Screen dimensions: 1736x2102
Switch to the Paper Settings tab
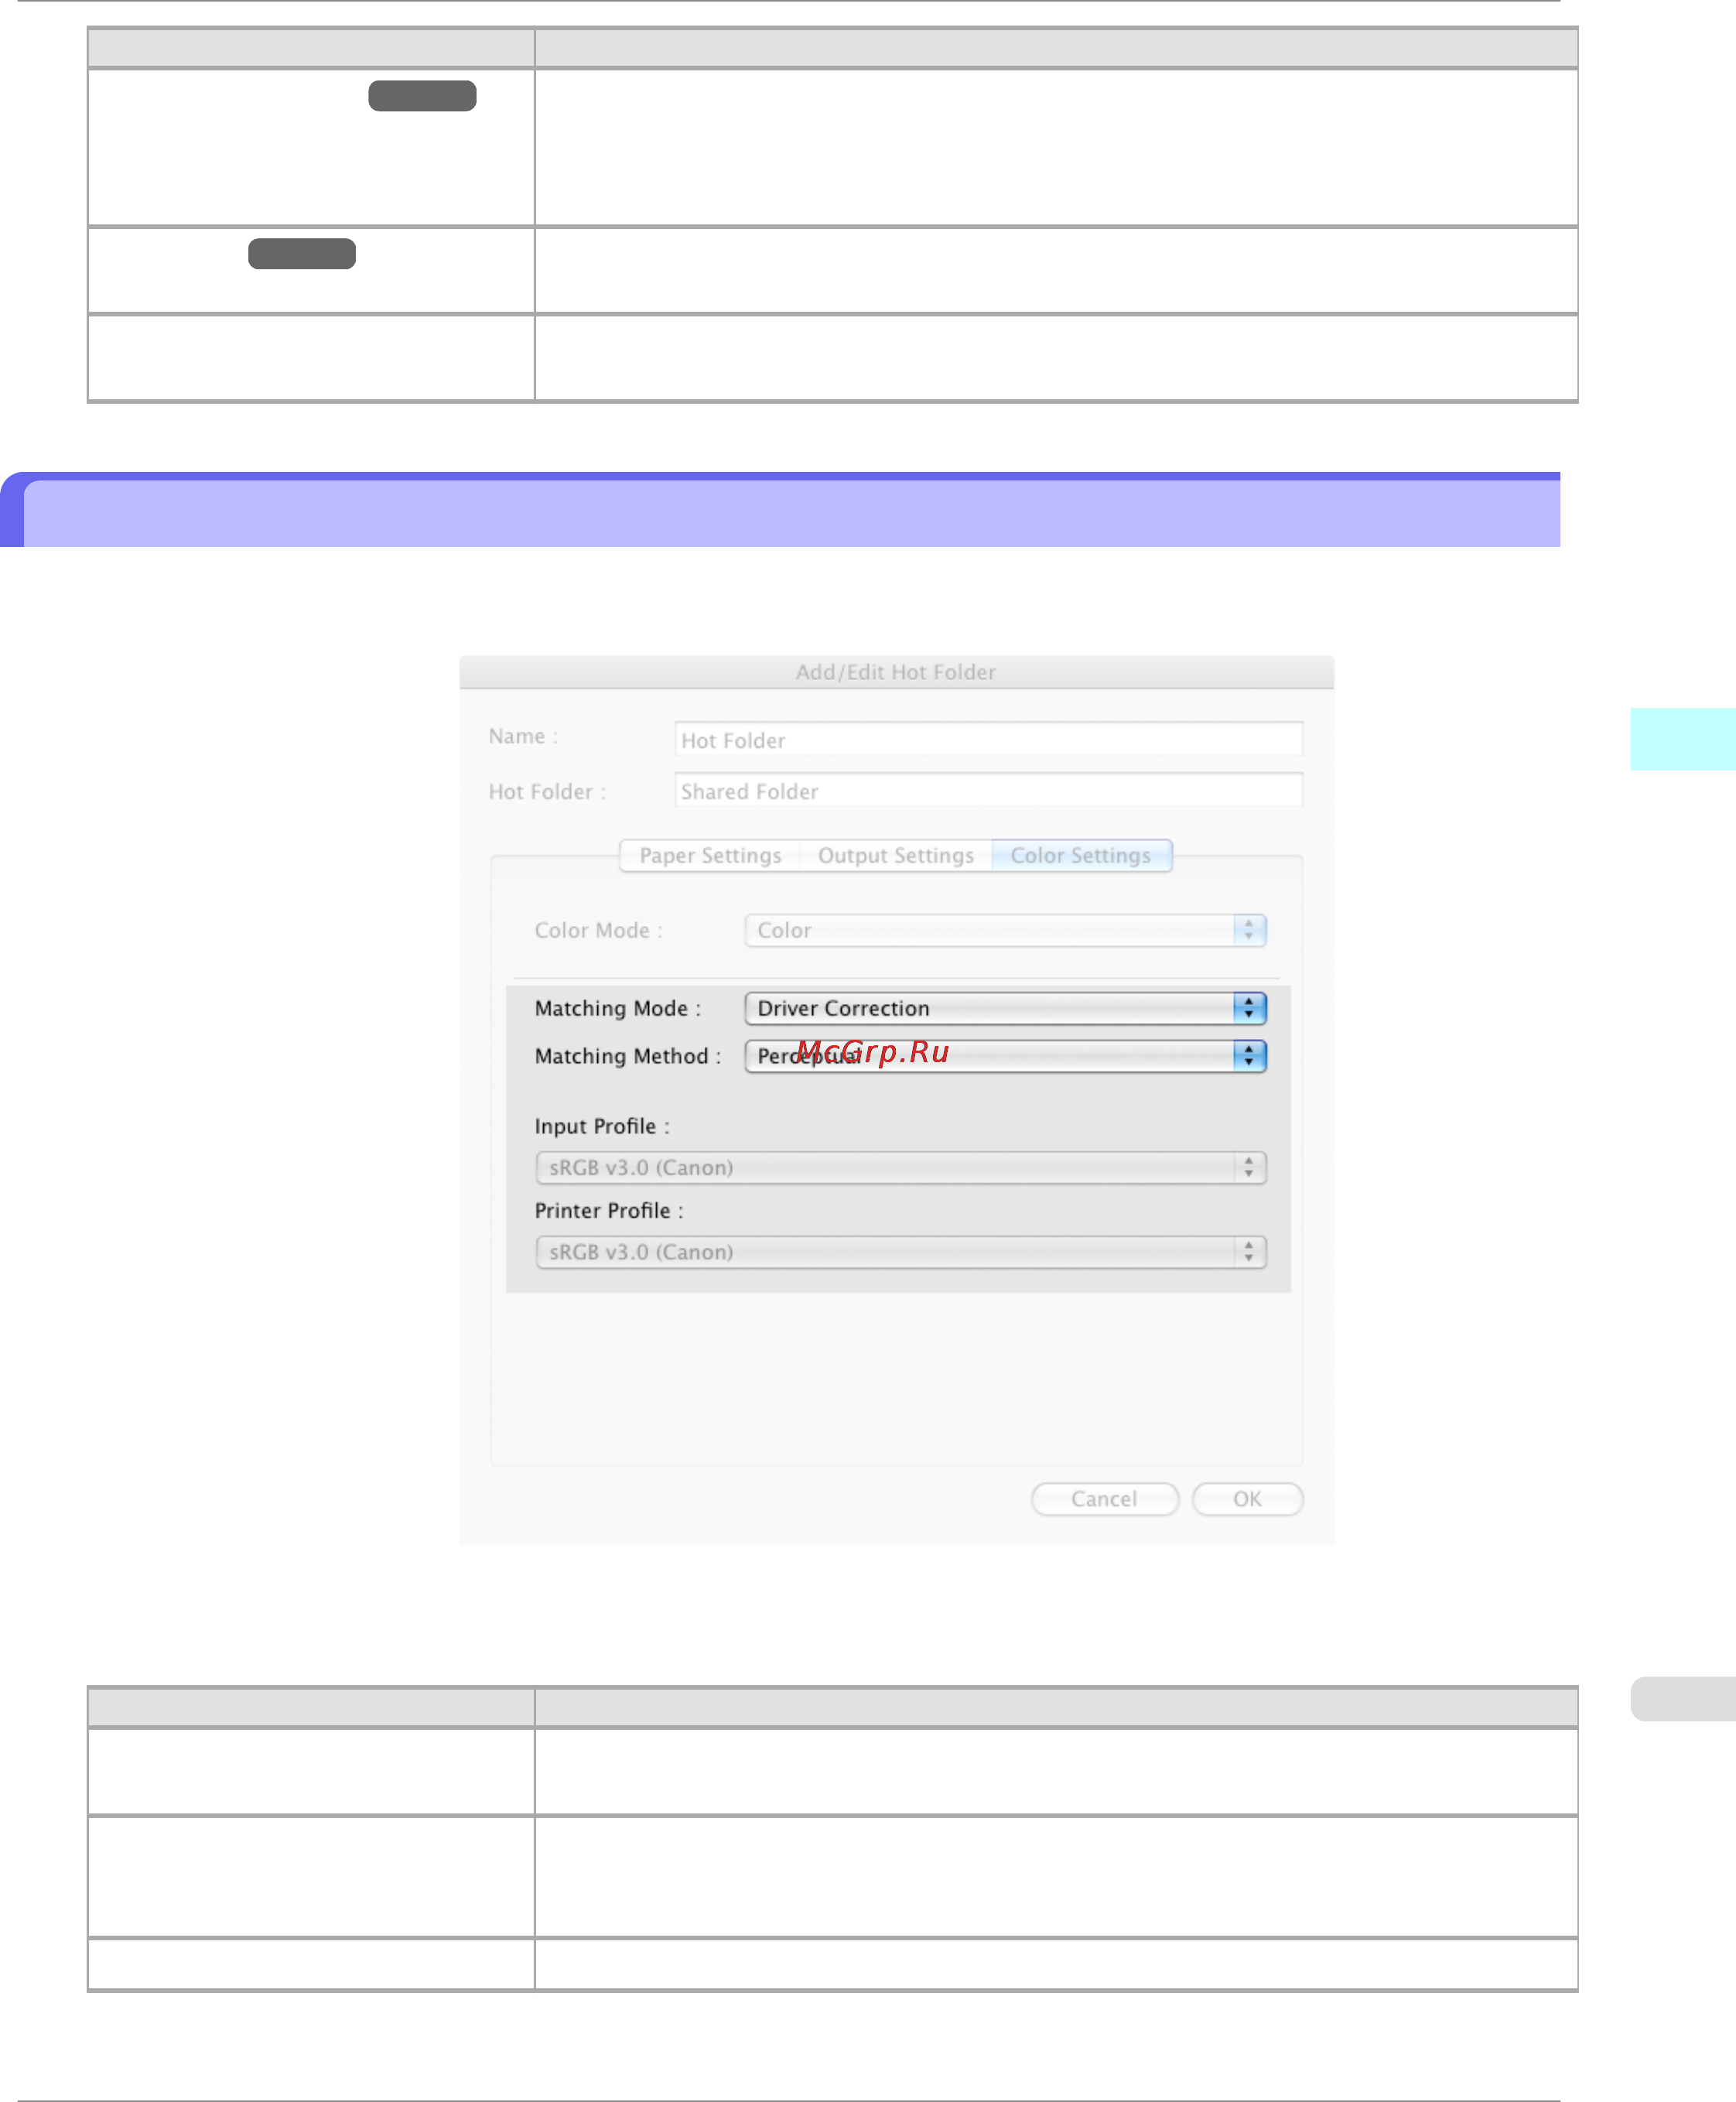710,856
